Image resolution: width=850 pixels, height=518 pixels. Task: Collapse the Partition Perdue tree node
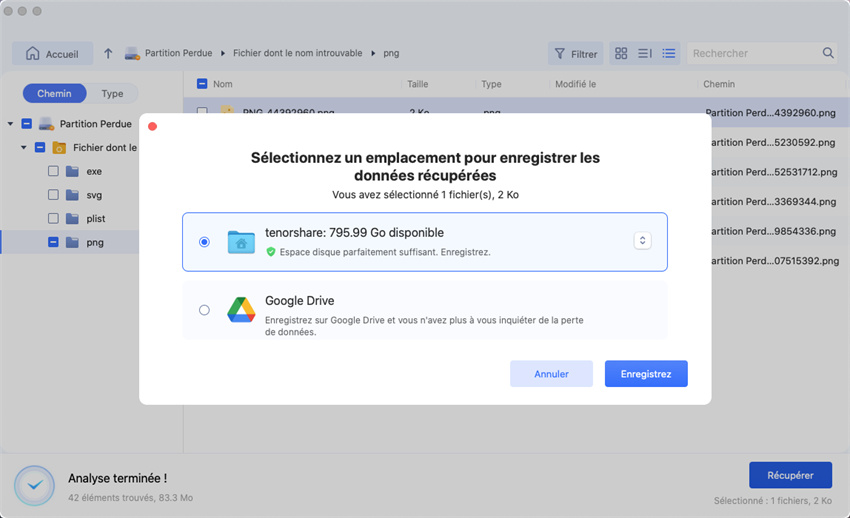11,124
